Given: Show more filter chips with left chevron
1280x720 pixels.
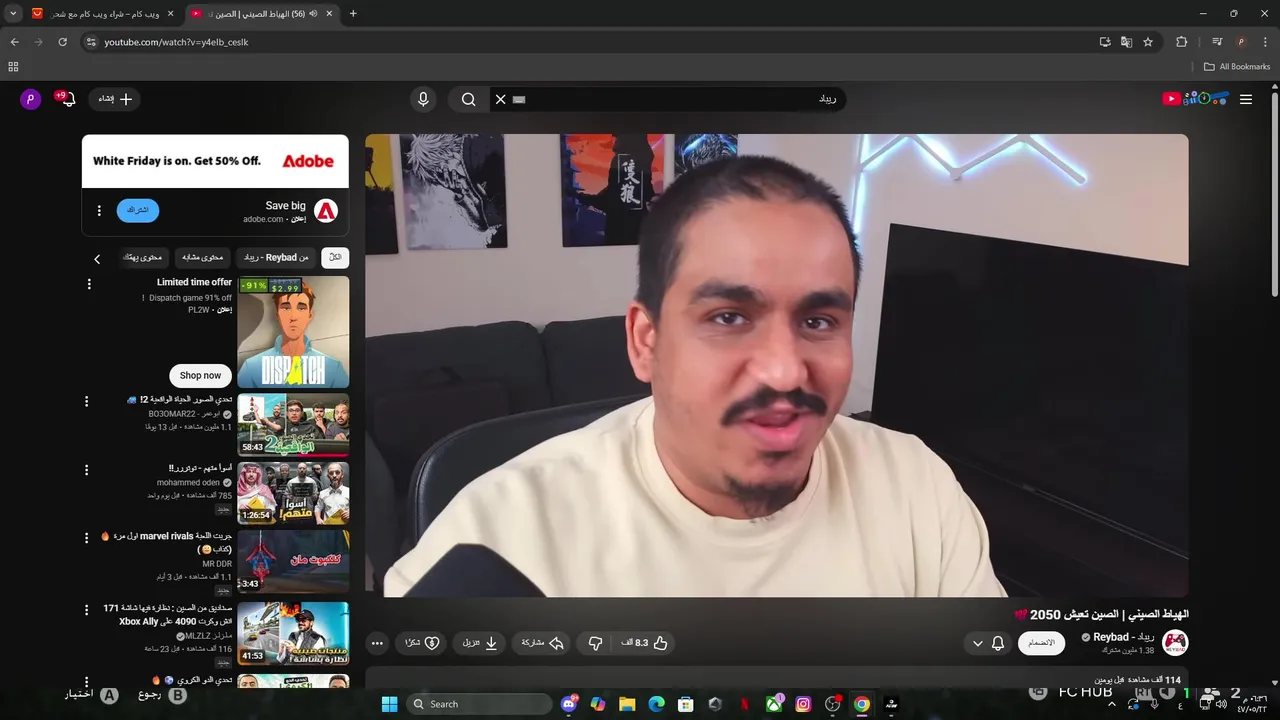Looking at the screenshot, I should point(97,259).
